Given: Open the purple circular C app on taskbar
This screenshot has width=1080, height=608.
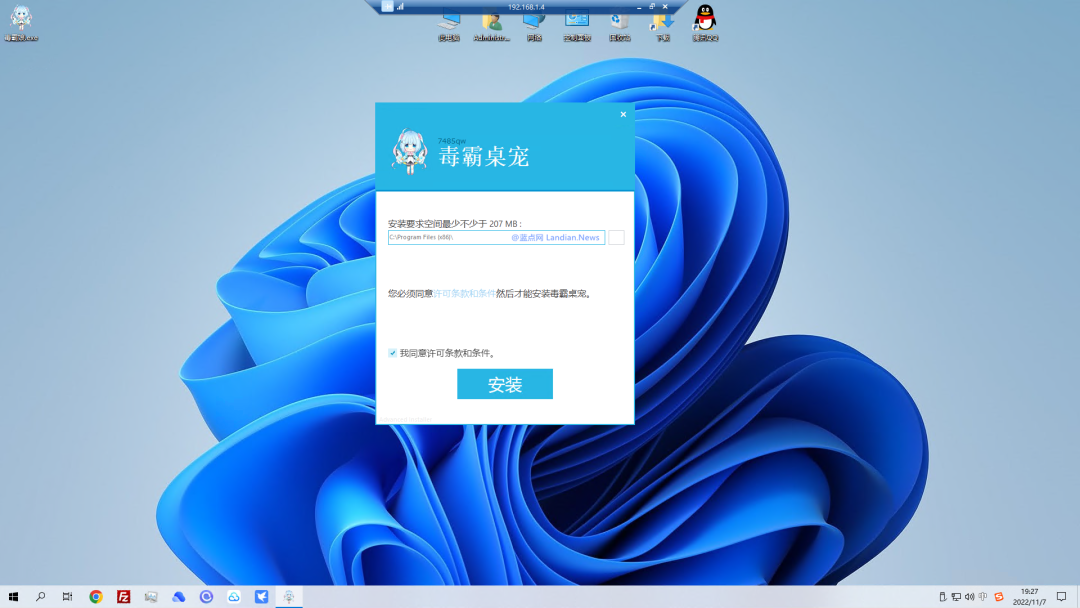Looking at the screenshot, I should point(206,597).
